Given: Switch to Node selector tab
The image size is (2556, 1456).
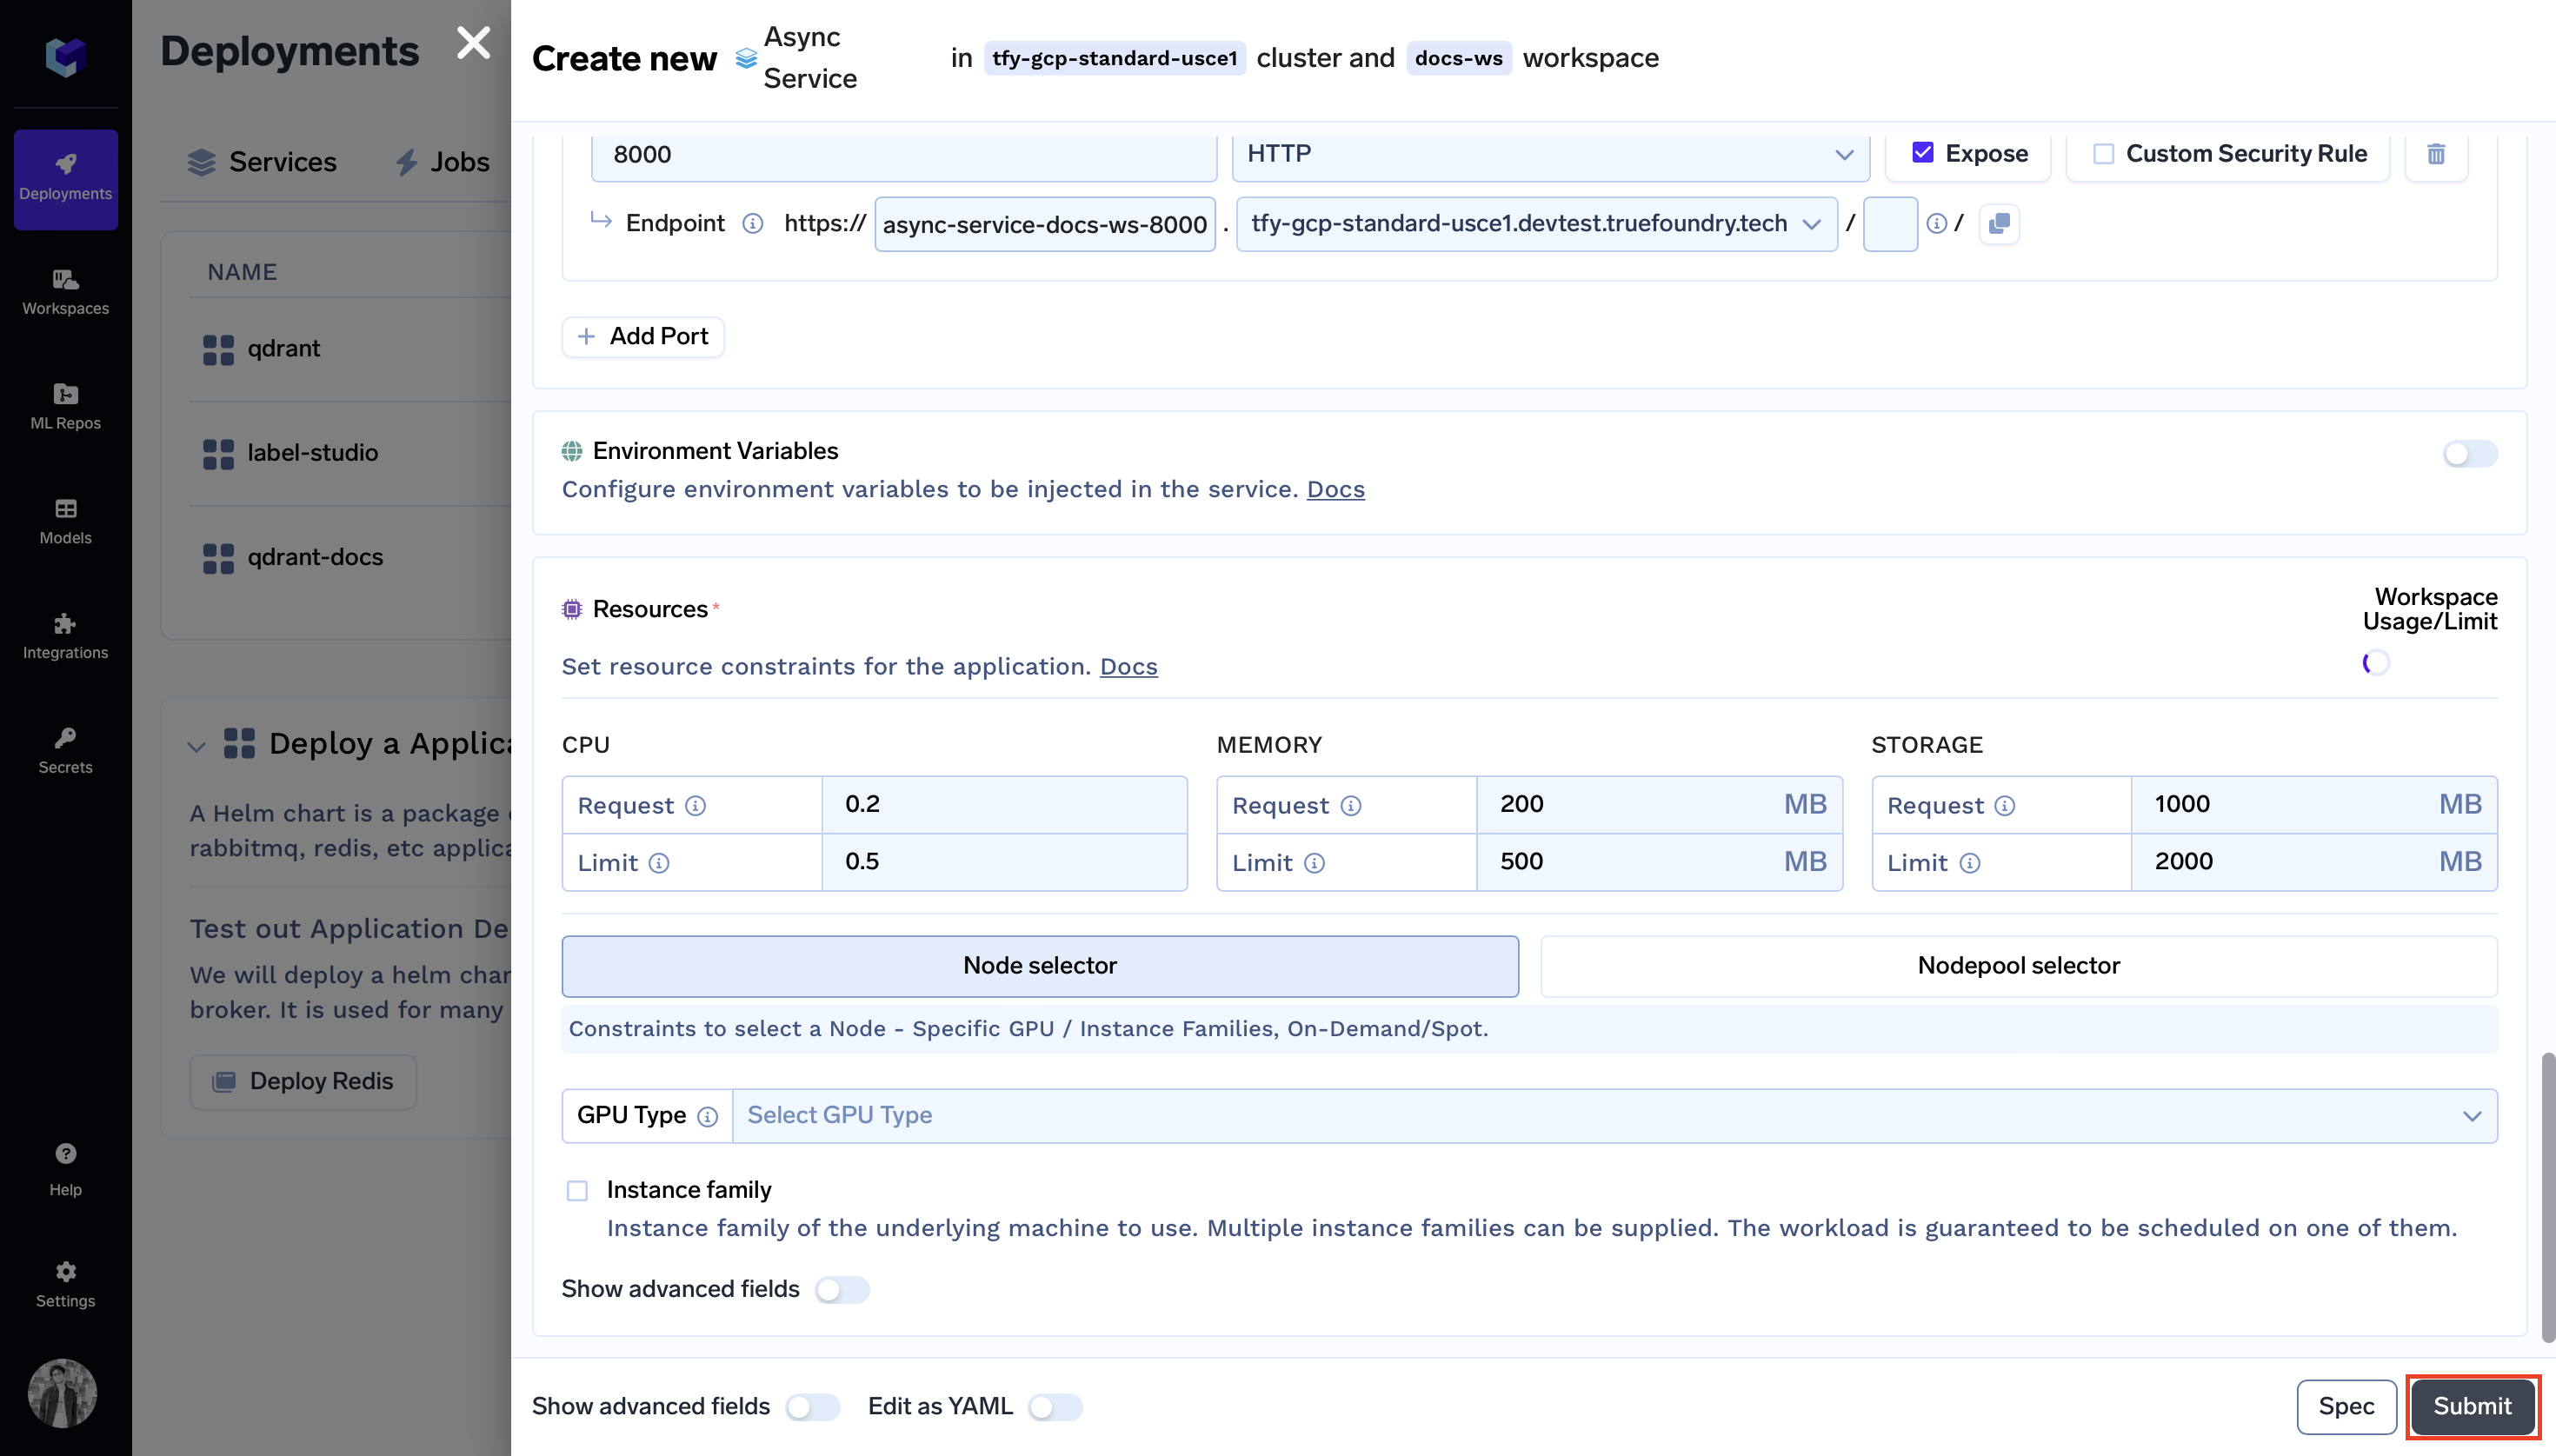Looking at the screenshot, I should click(1040, 966).
